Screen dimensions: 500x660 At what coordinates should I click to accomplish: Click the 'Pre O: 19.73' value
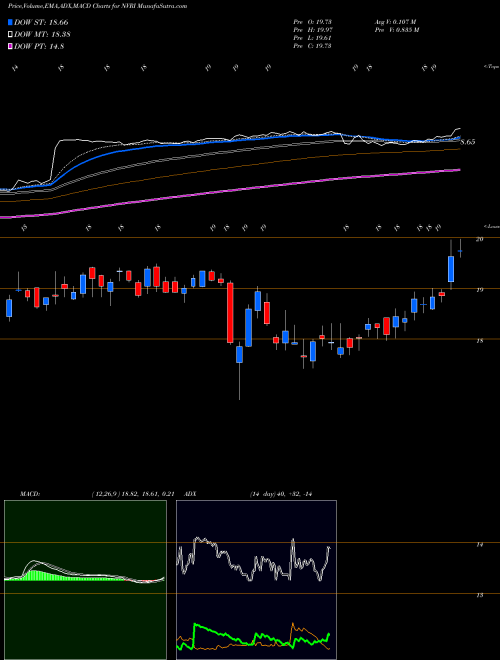[312, 21]
